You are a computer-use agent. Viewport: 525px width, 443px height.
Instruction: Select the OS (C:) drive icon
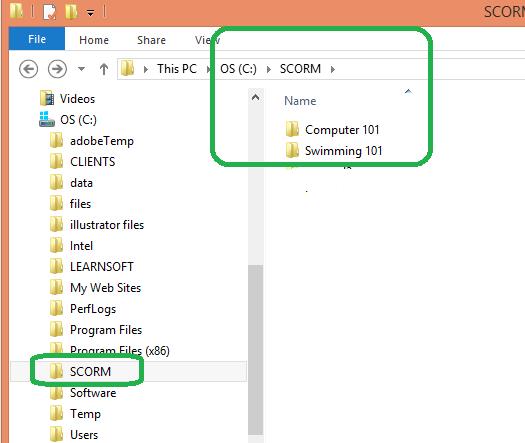point(47,120)
